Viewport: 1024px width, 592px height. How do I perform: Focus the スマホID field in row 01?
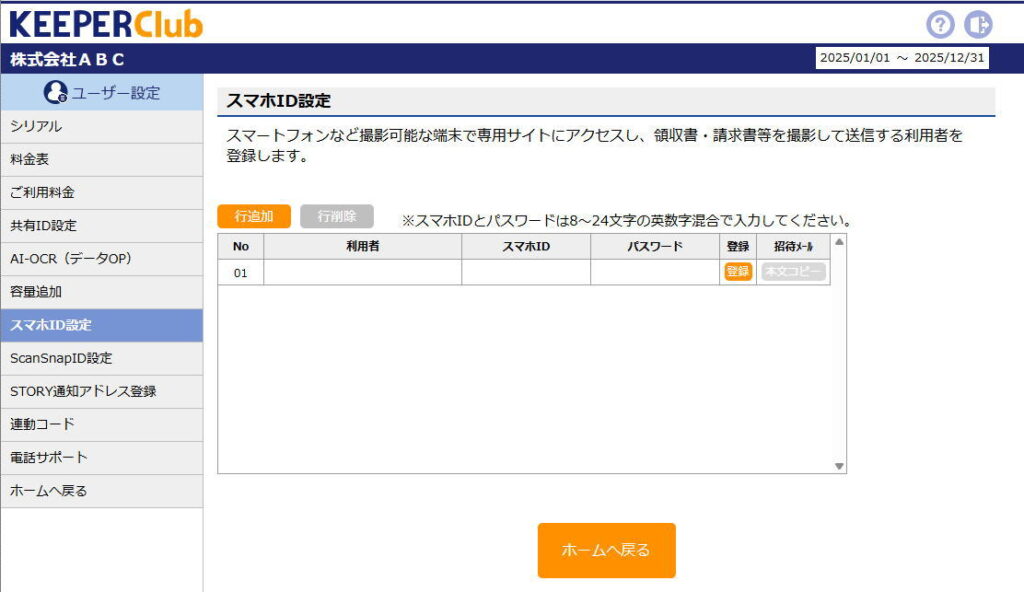526,272
